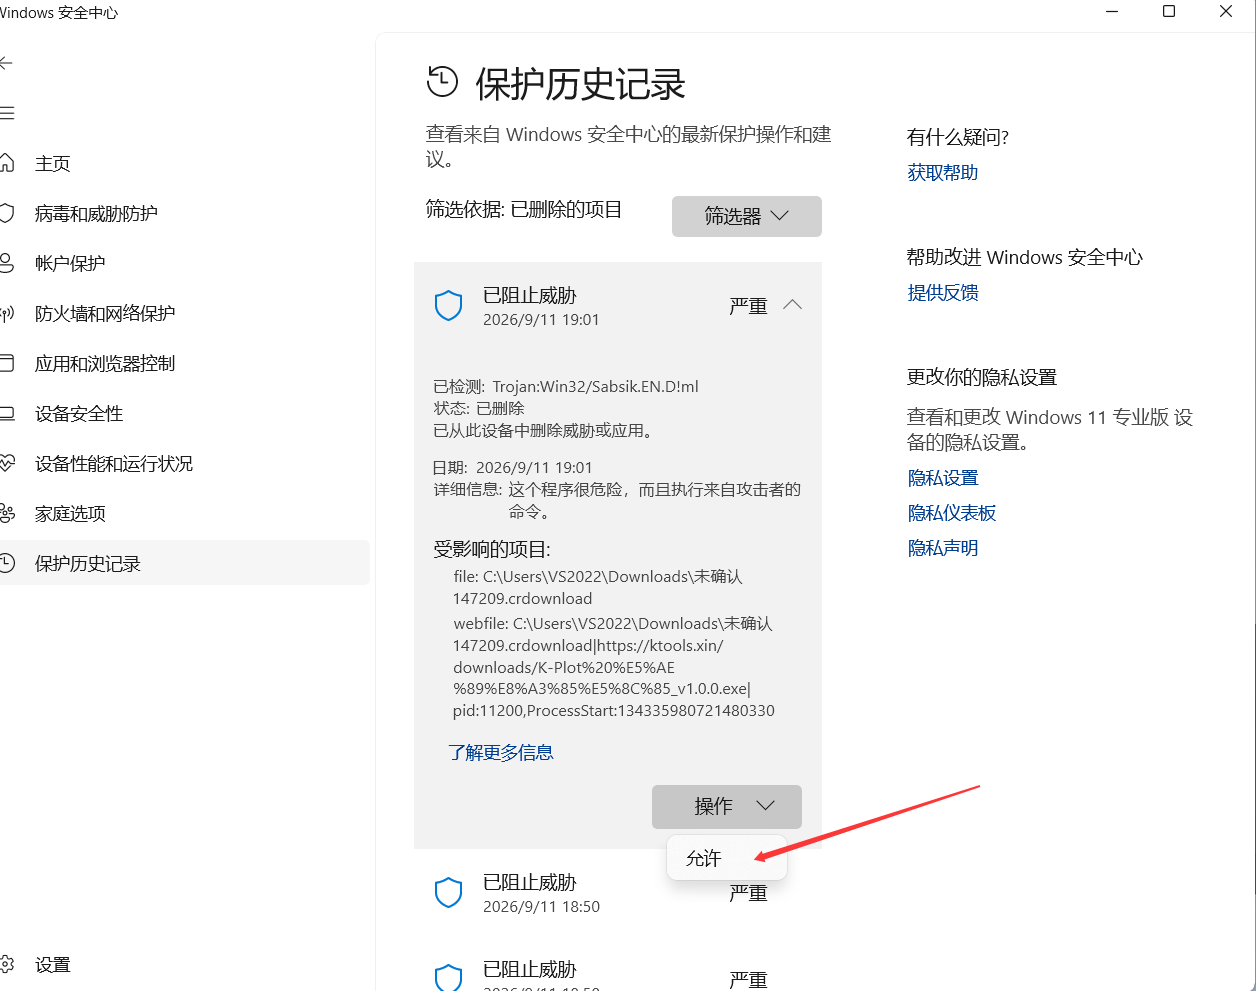Maximize the Windows 安全中心 window
Viewport: 1256px width, 991px height.
[x=1169, y=12]
